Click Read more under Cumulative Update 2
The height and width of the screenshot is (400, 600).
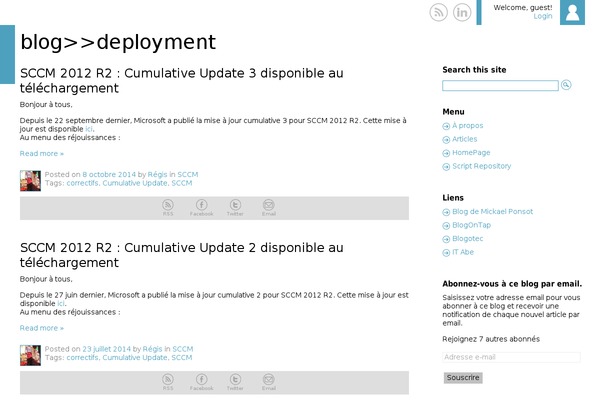tap(42, 328)
